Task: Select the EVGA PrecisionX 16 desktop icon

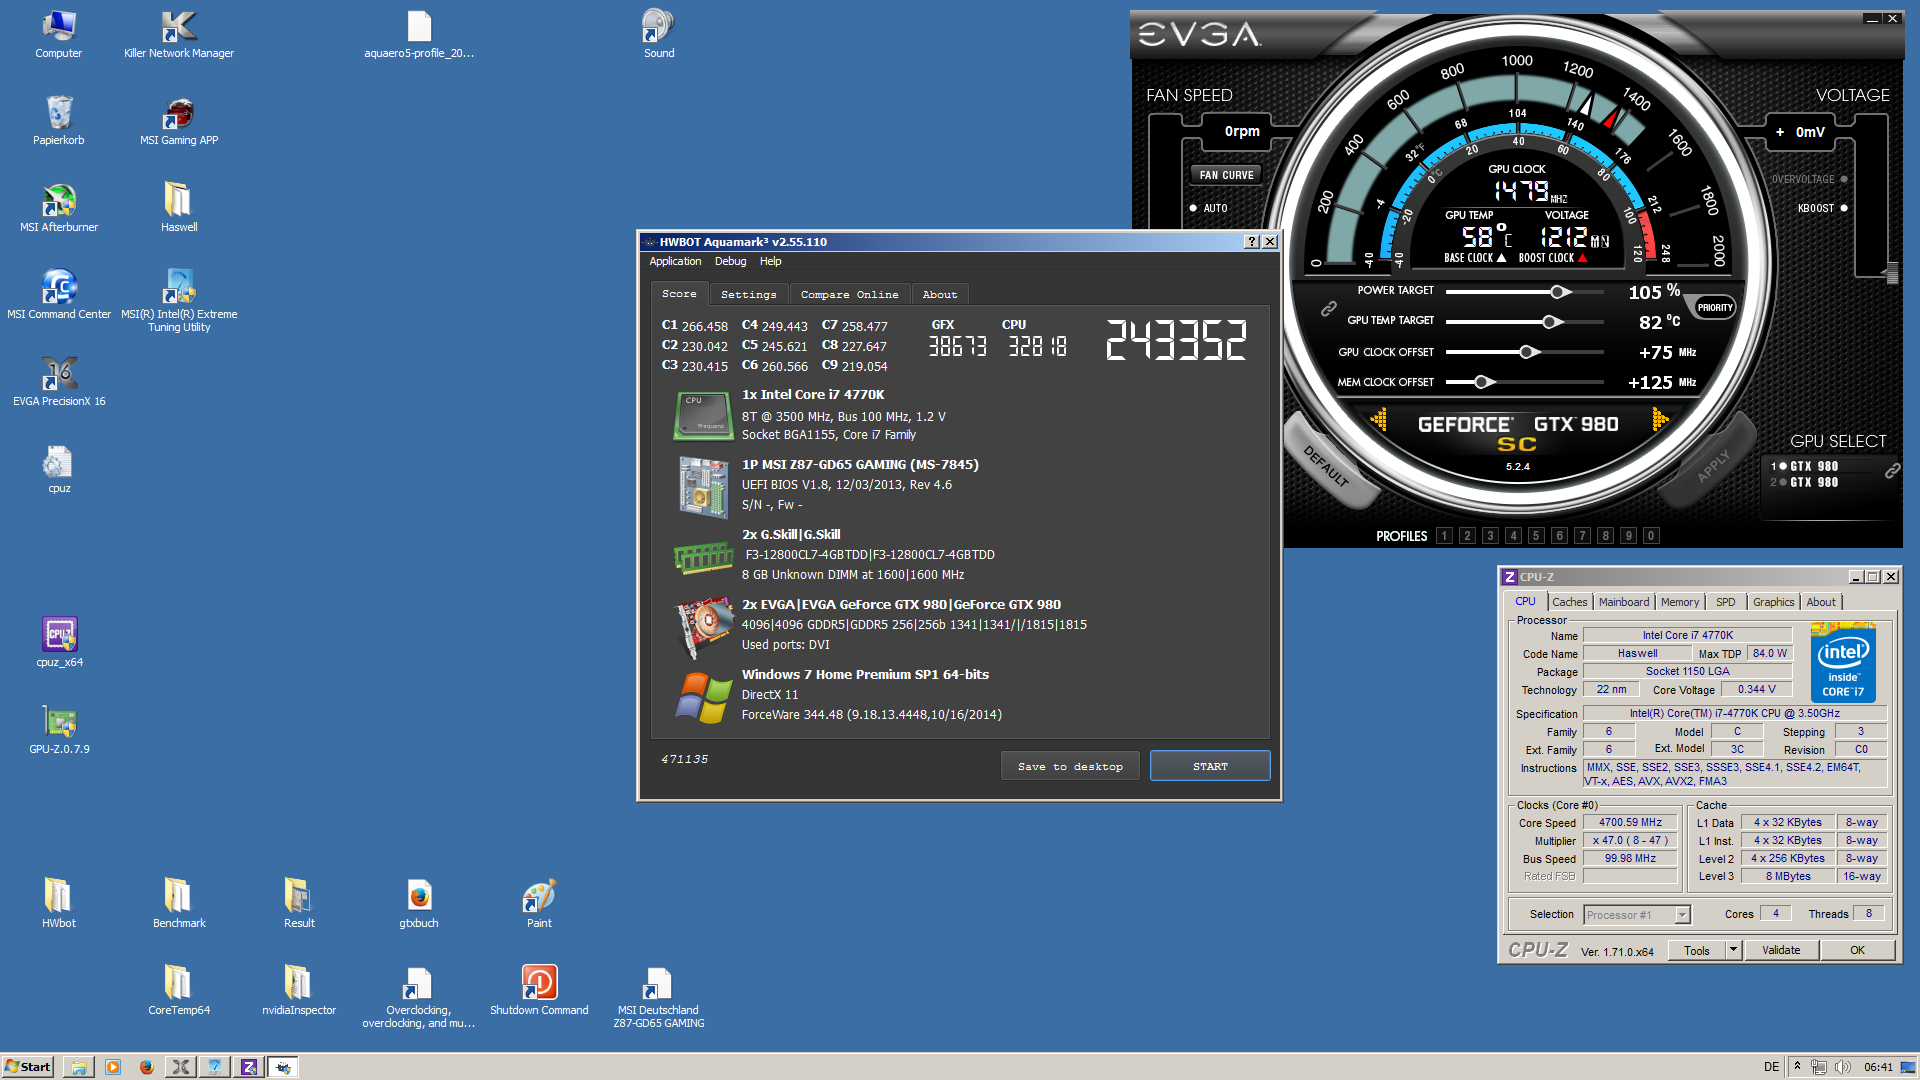Action: 59,382
